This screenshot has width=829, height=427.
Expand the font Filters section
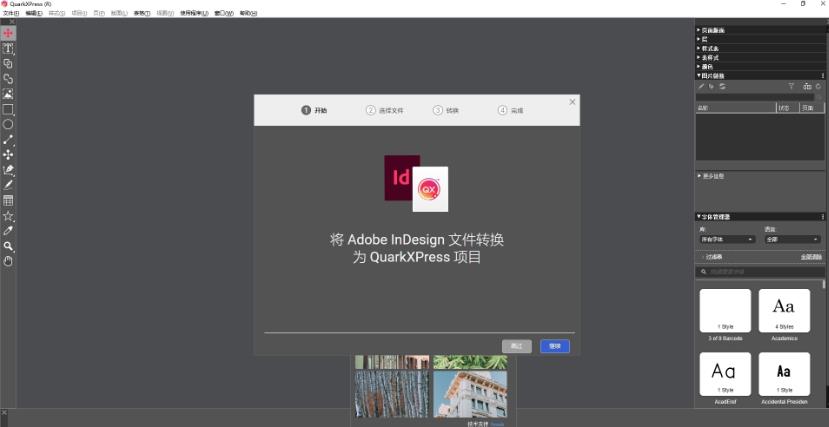click(x=712, y=257)
